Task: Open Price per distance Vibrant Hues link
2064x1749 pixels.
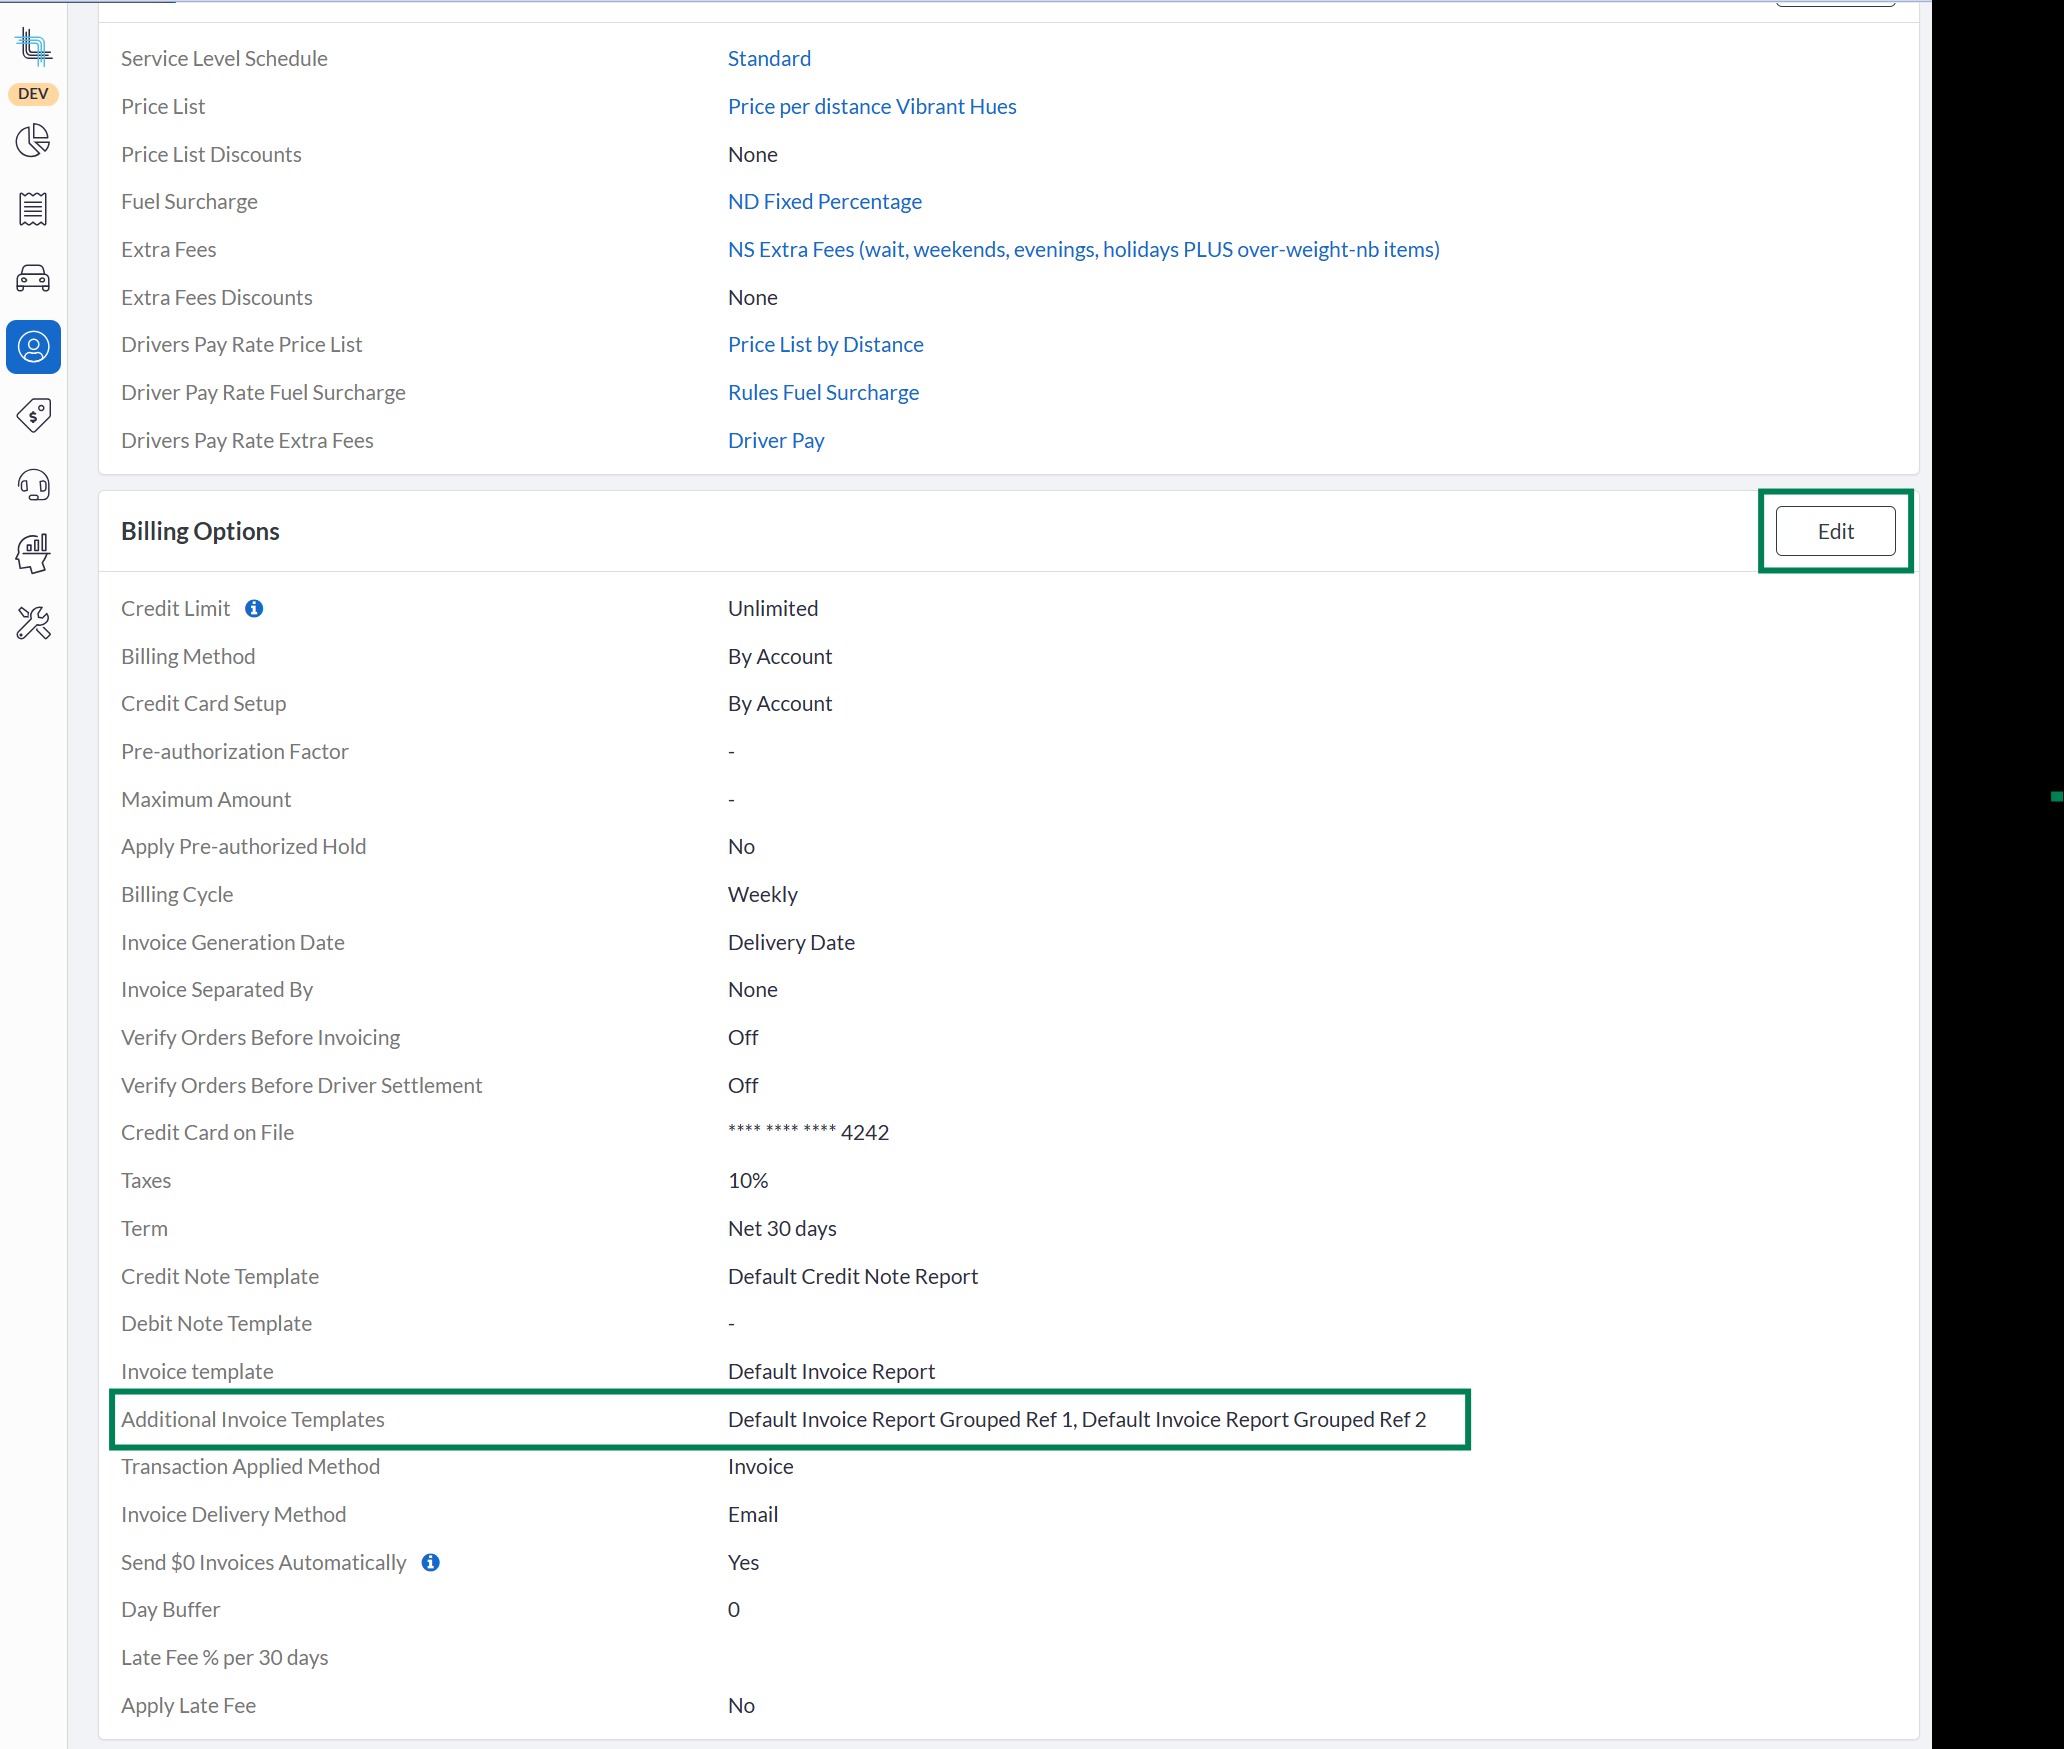Action: 871,107
